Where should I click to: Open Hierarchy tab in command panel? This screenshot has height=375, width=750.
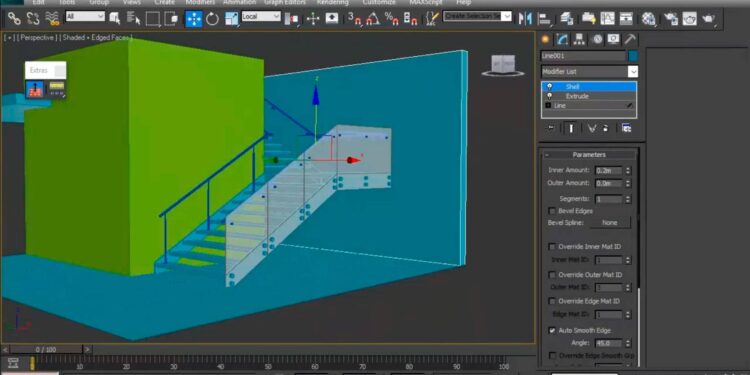pyautogui.click(x=579, y=39)
